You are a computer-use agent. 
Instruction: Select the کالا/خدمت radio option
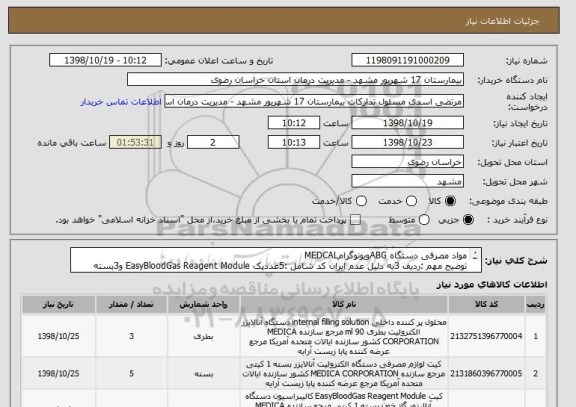[x=361, y=201]
